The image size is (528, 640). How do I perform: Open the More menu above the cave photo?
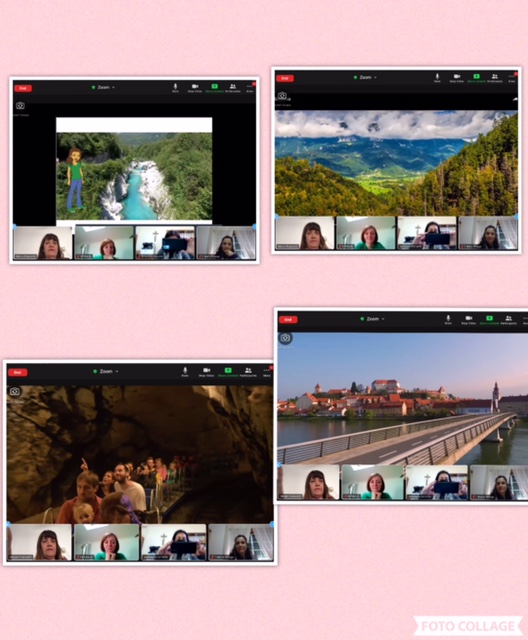click(x=267, y=372)
